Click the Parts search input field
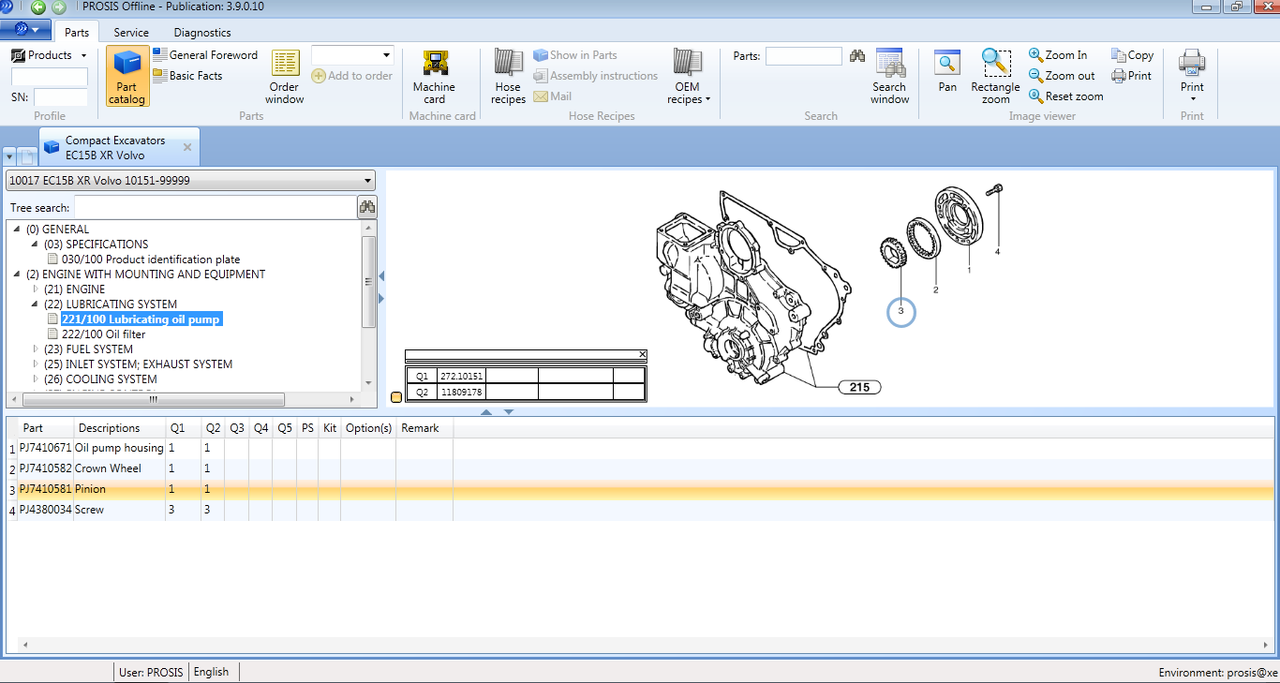The image size is (1280, 683). click(x=803, y=56)
